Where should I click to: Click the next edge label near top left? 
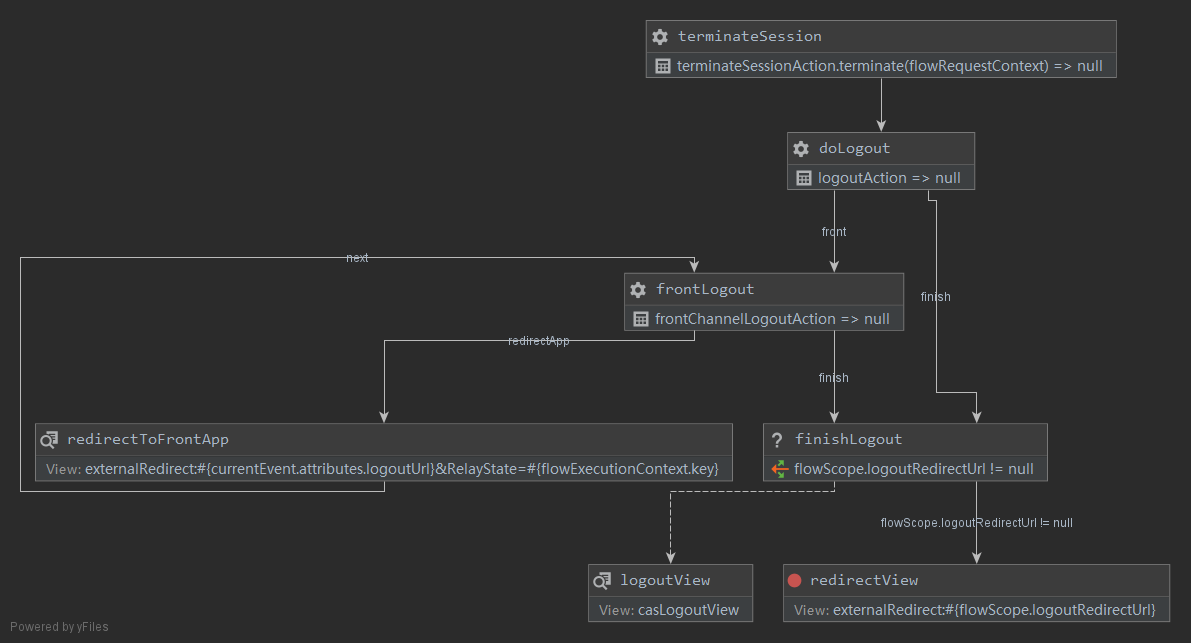coord(357,257)
